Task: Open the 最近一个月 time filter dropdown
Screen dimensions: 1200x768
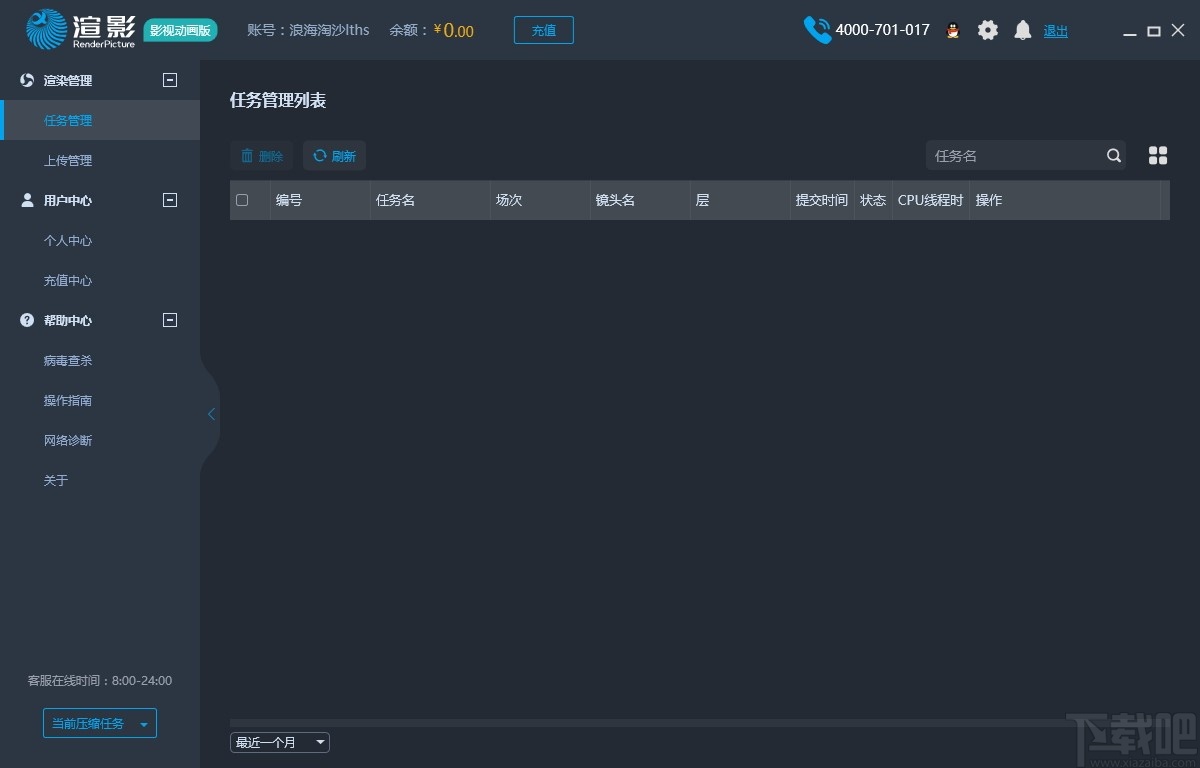Action: 280,742
